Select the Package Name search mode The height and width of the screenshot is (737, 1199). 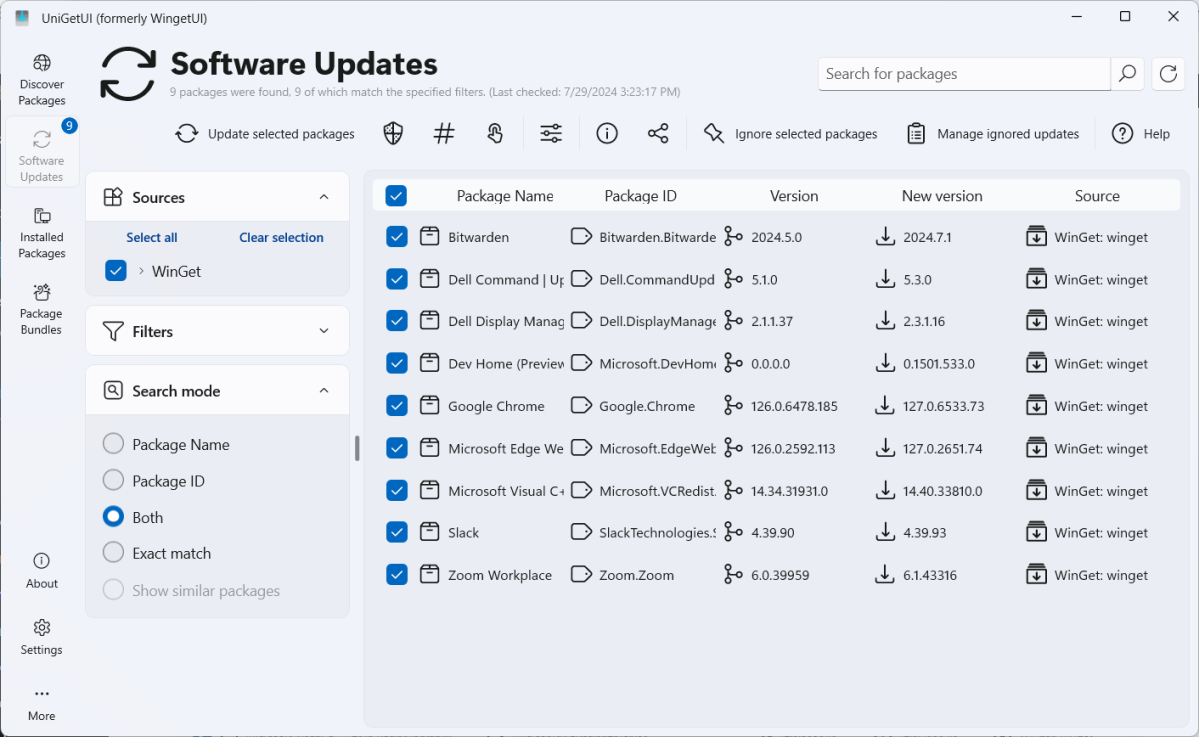pyautogui.click(x=113, y=443)
